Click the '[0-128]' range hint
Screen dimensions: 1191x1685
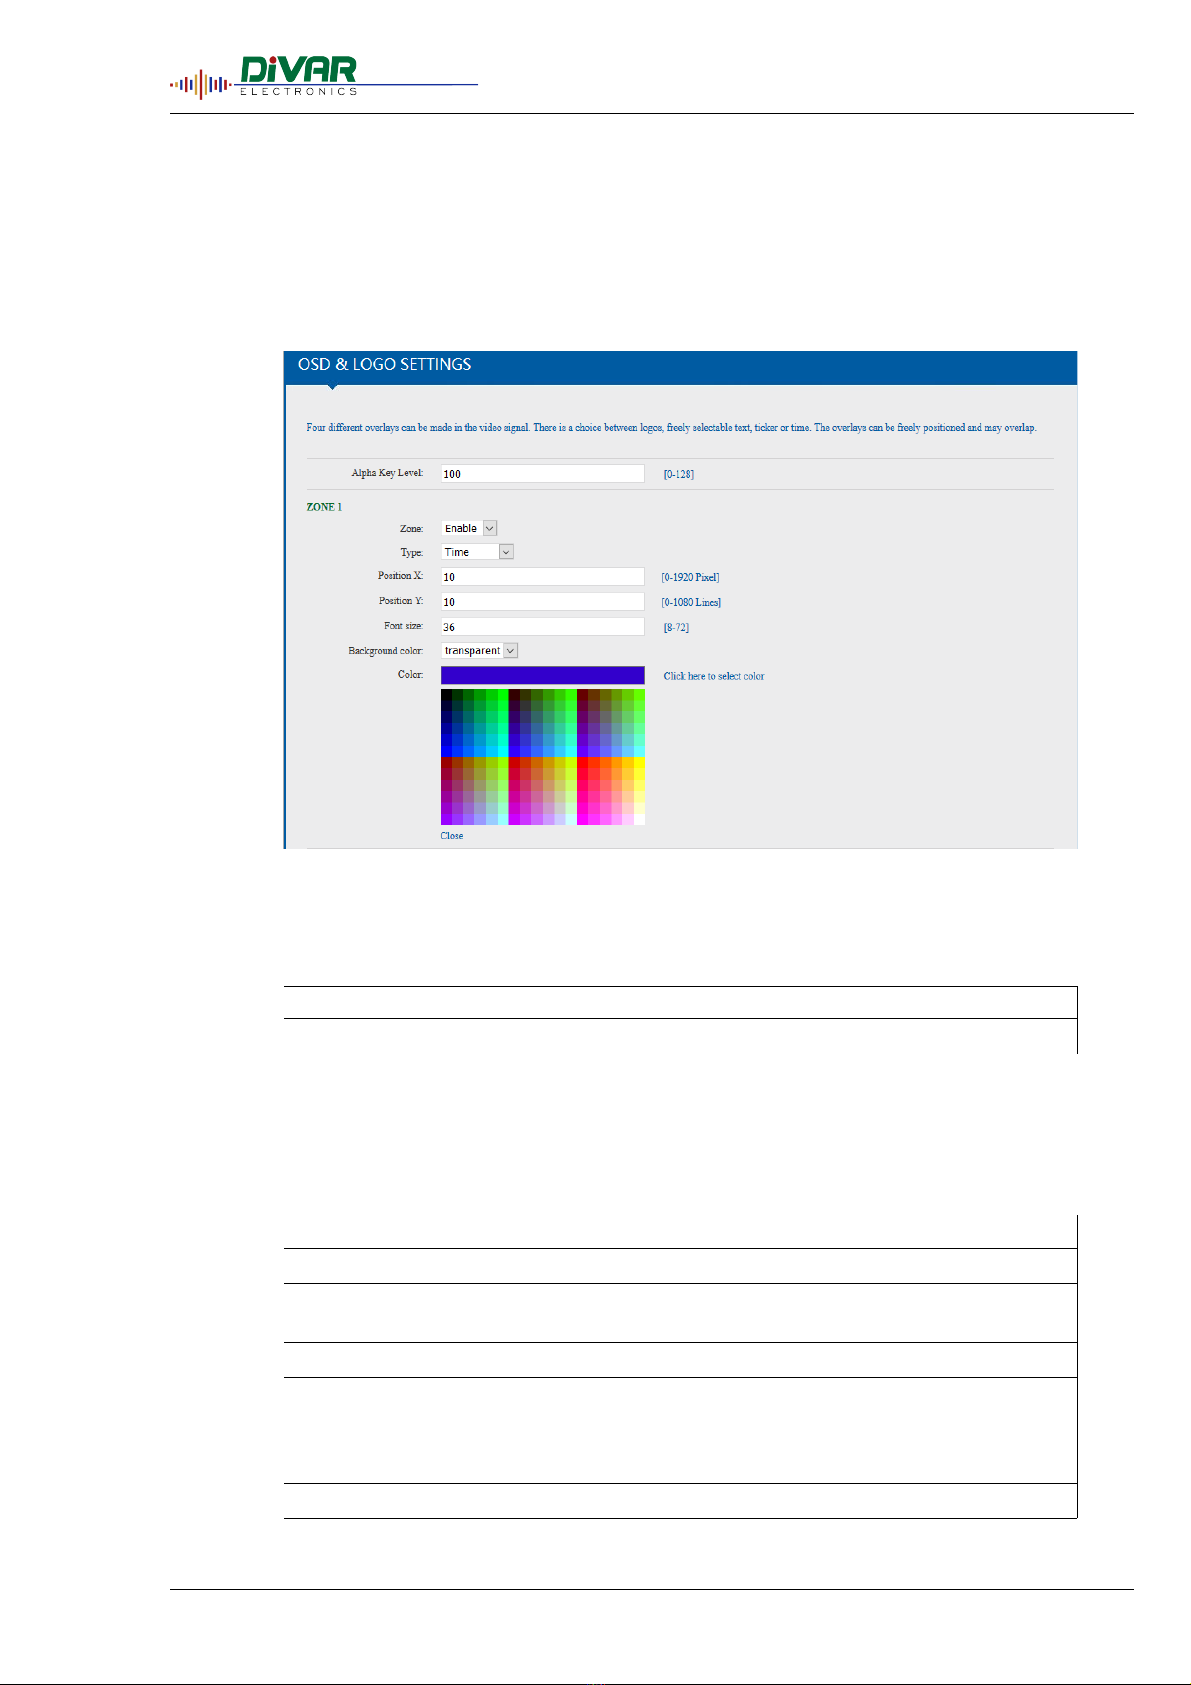coord(679,474)
